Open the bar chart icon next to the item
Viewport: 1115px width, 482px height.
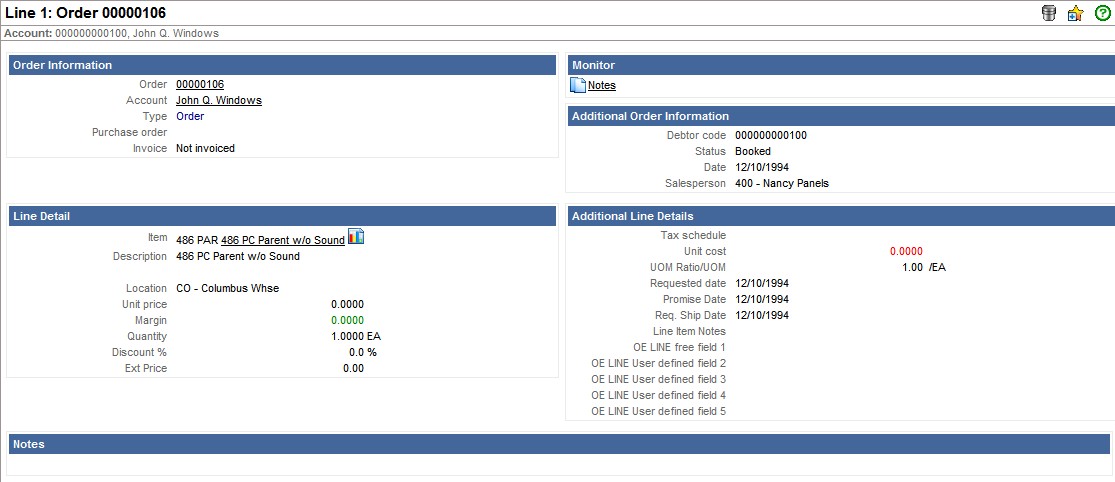coord(356,237)
